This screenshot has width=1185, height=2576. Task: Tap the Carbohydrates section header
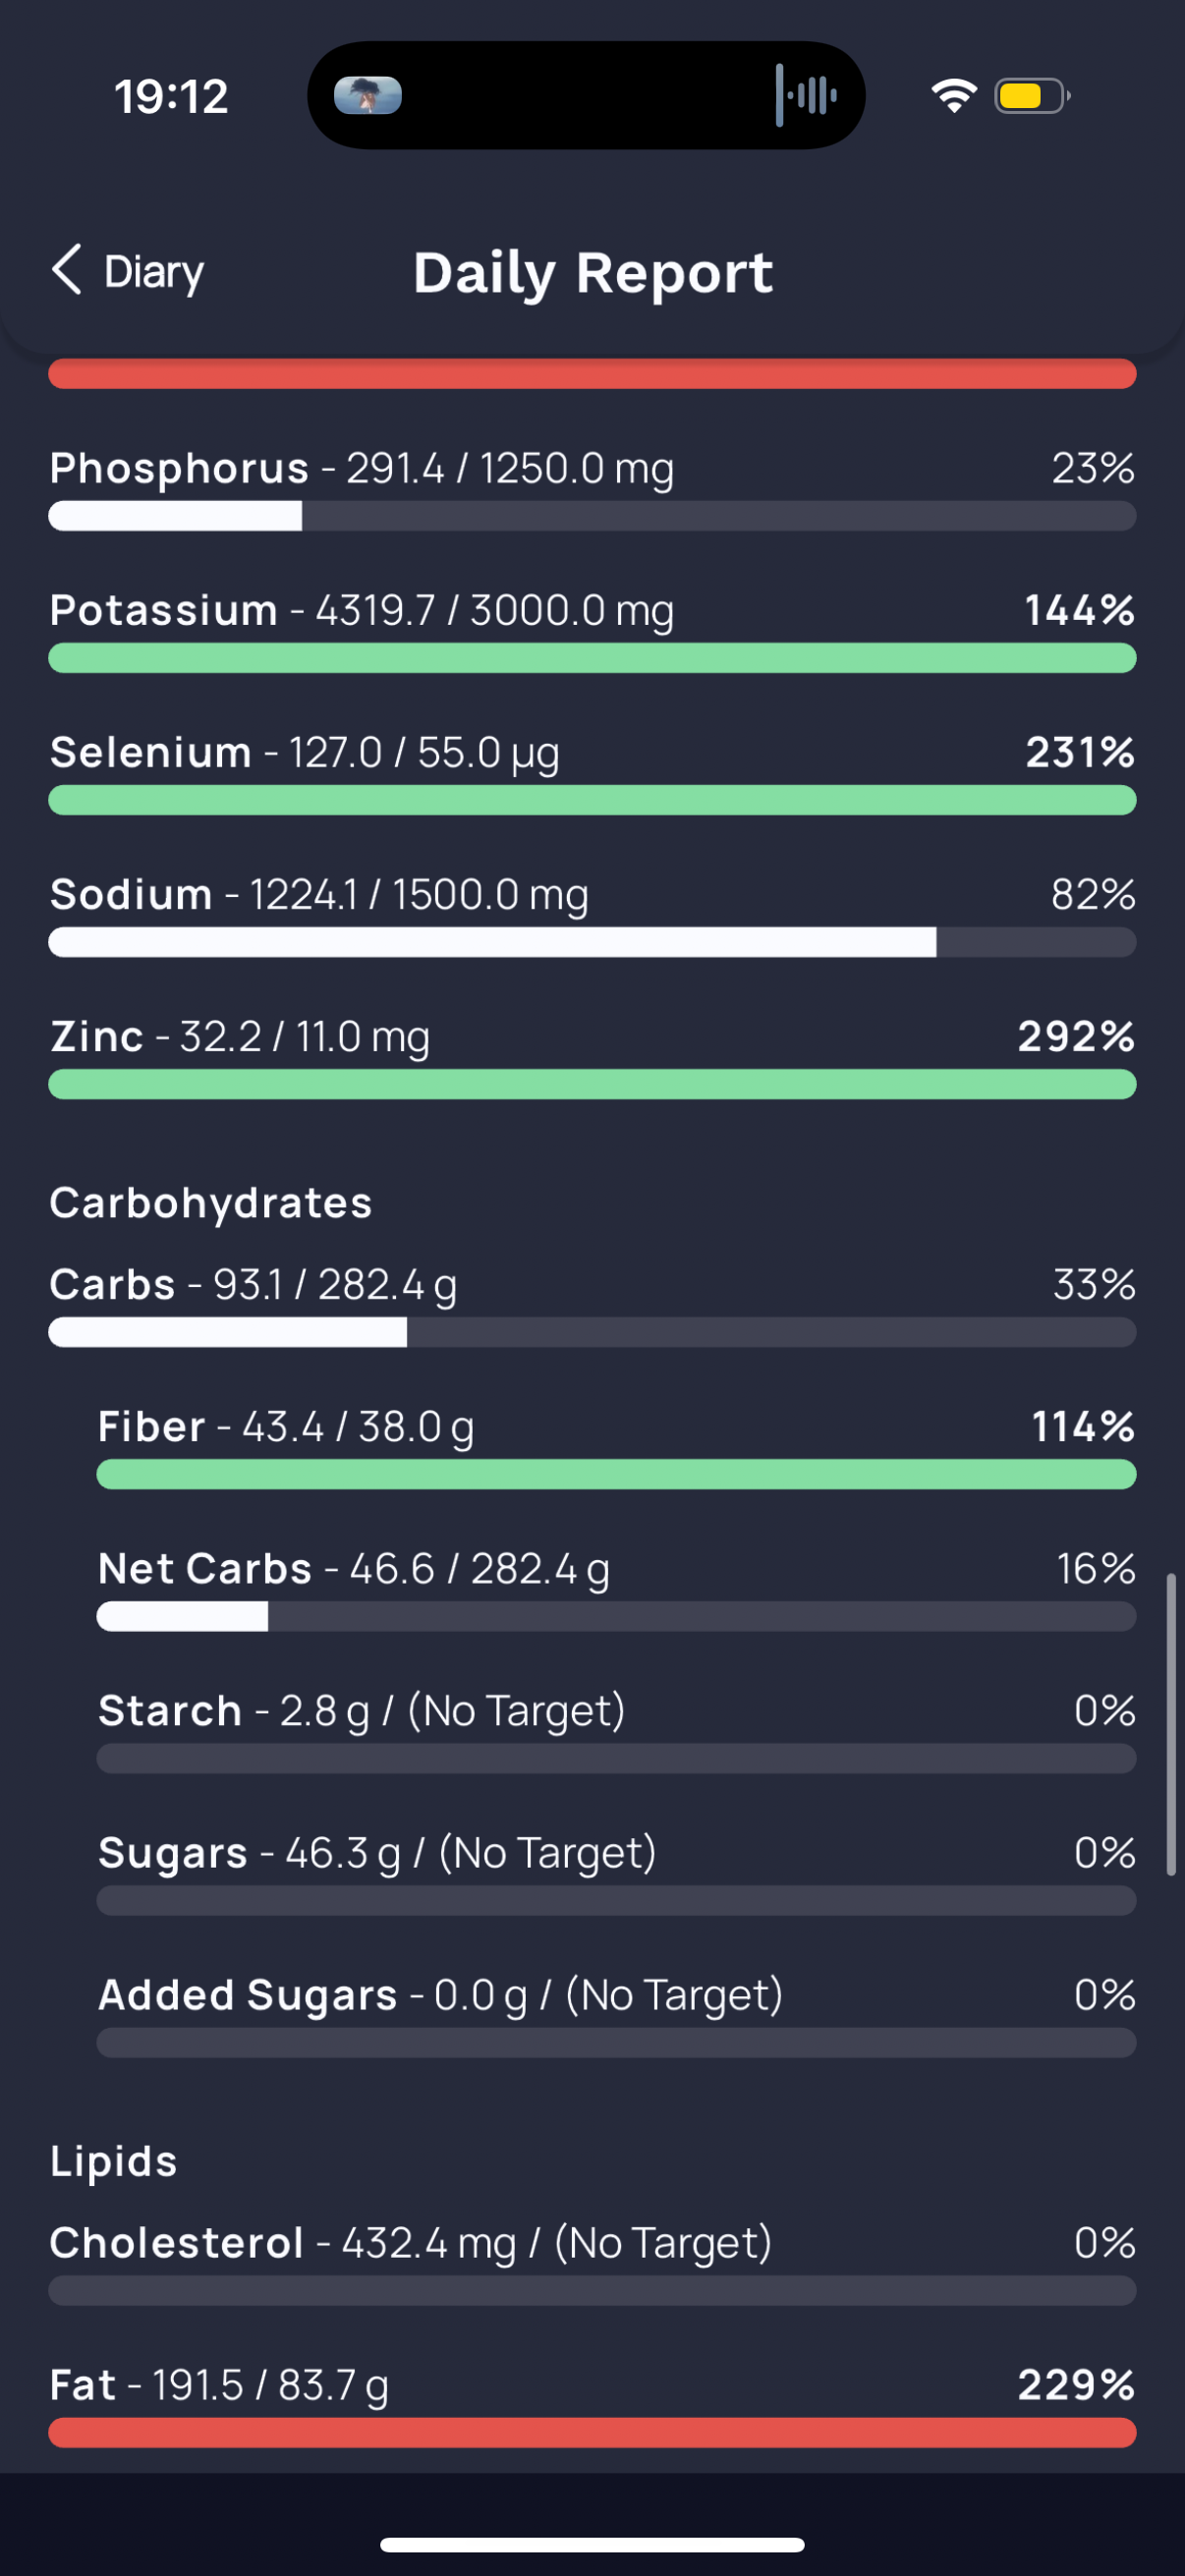(x=211, y=1203)
